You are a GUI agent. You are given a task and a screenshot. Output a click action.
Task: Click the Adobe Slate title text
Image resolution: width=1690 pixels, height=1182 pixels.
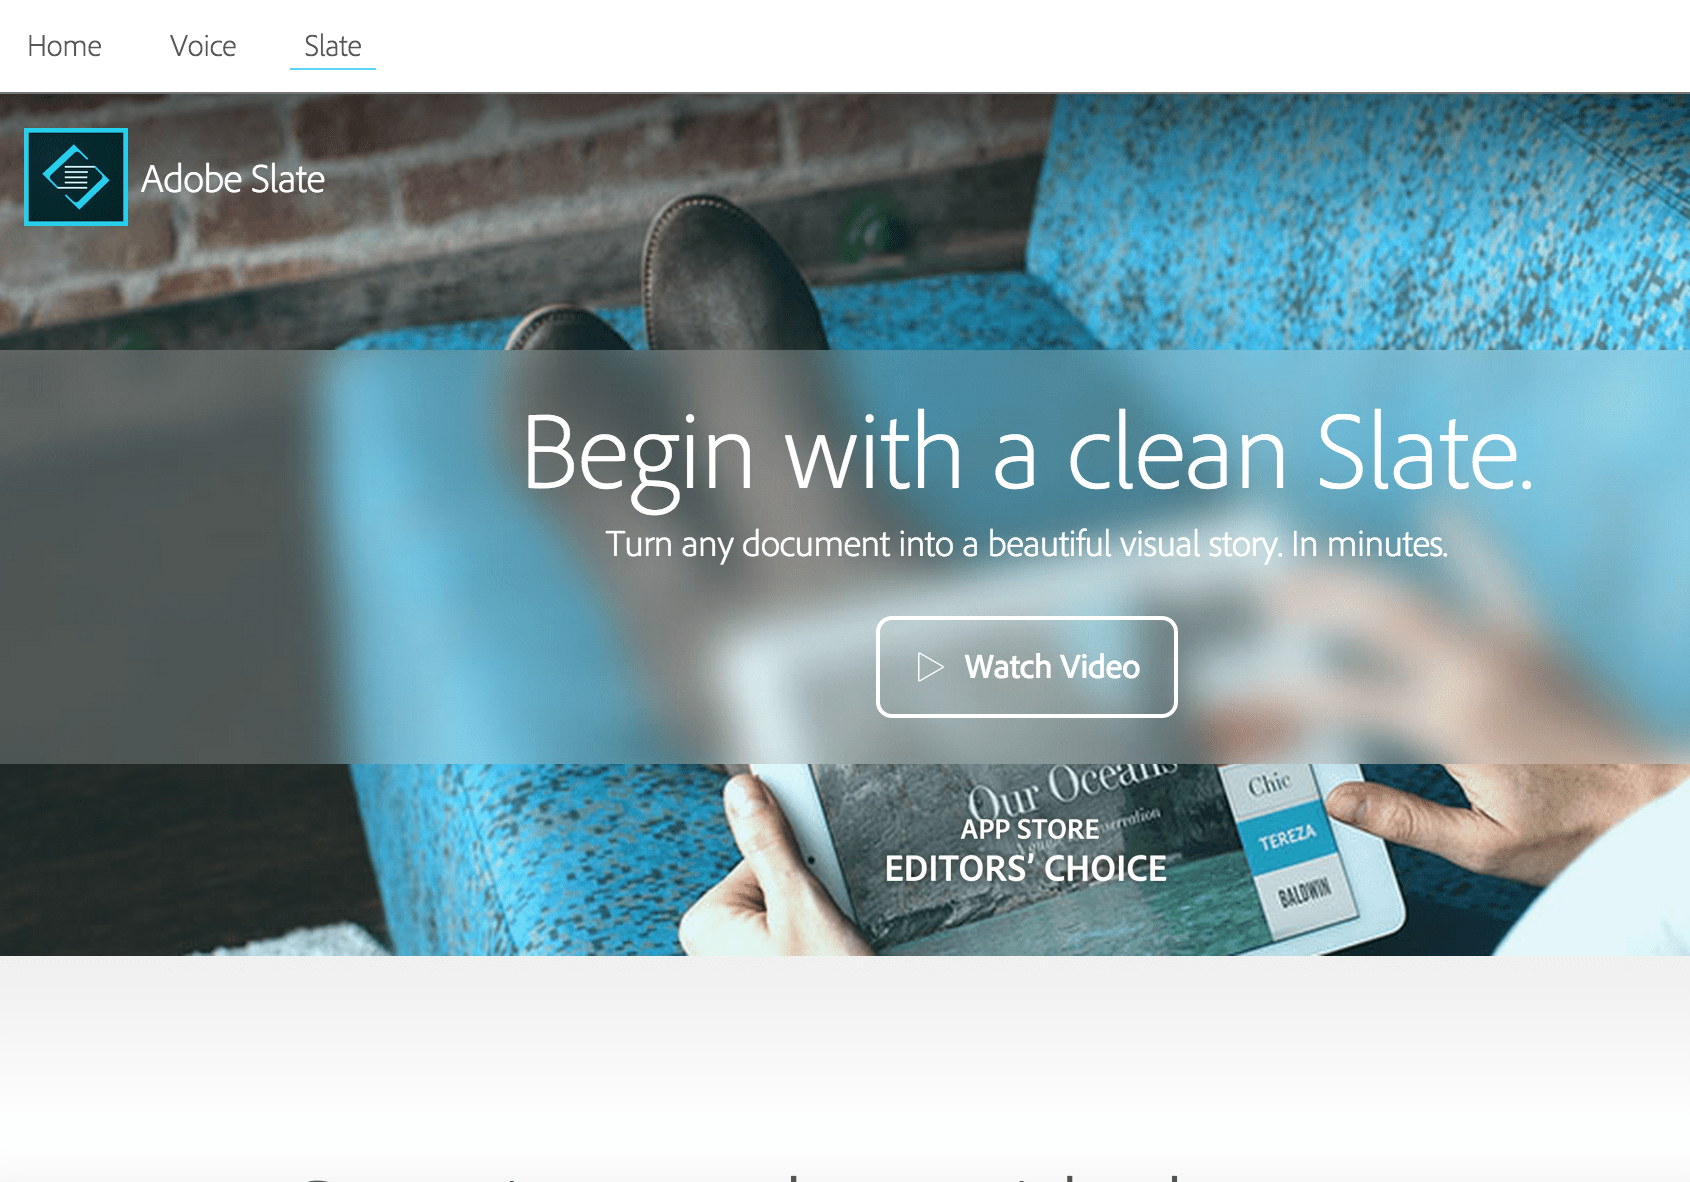[x=233, y=179]
